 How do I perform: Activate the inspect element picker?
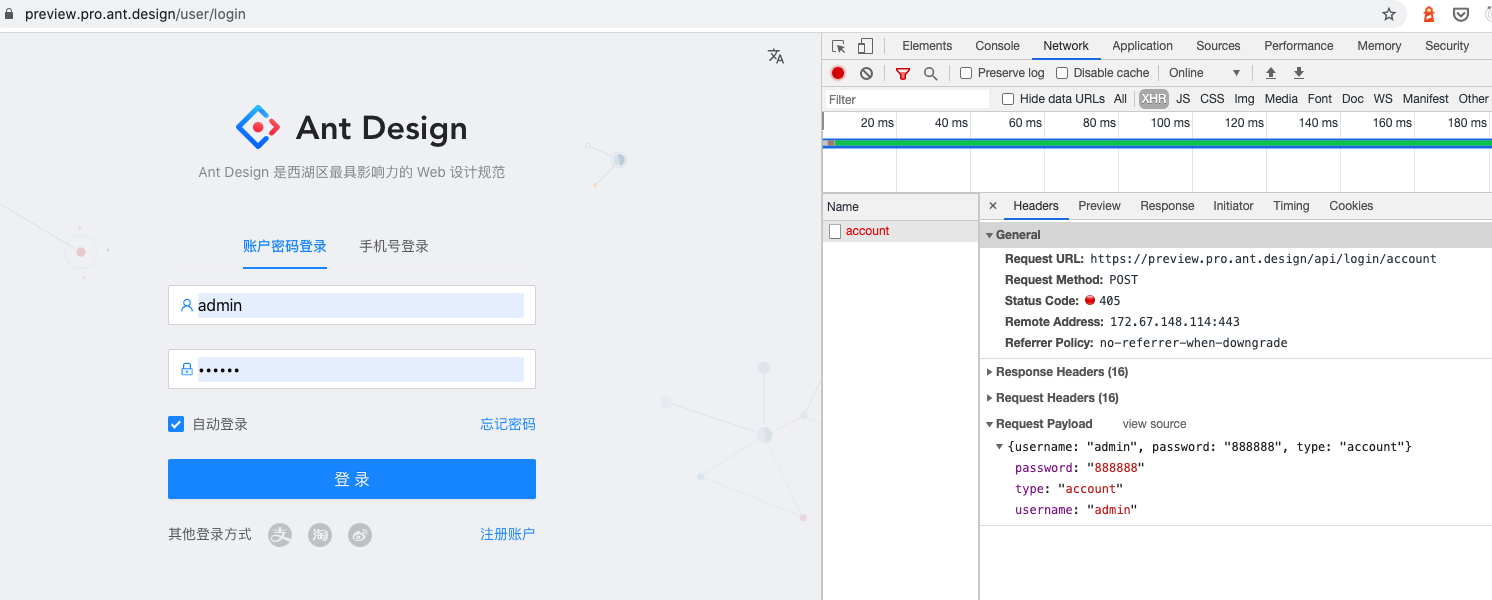(x=839, y=46)
